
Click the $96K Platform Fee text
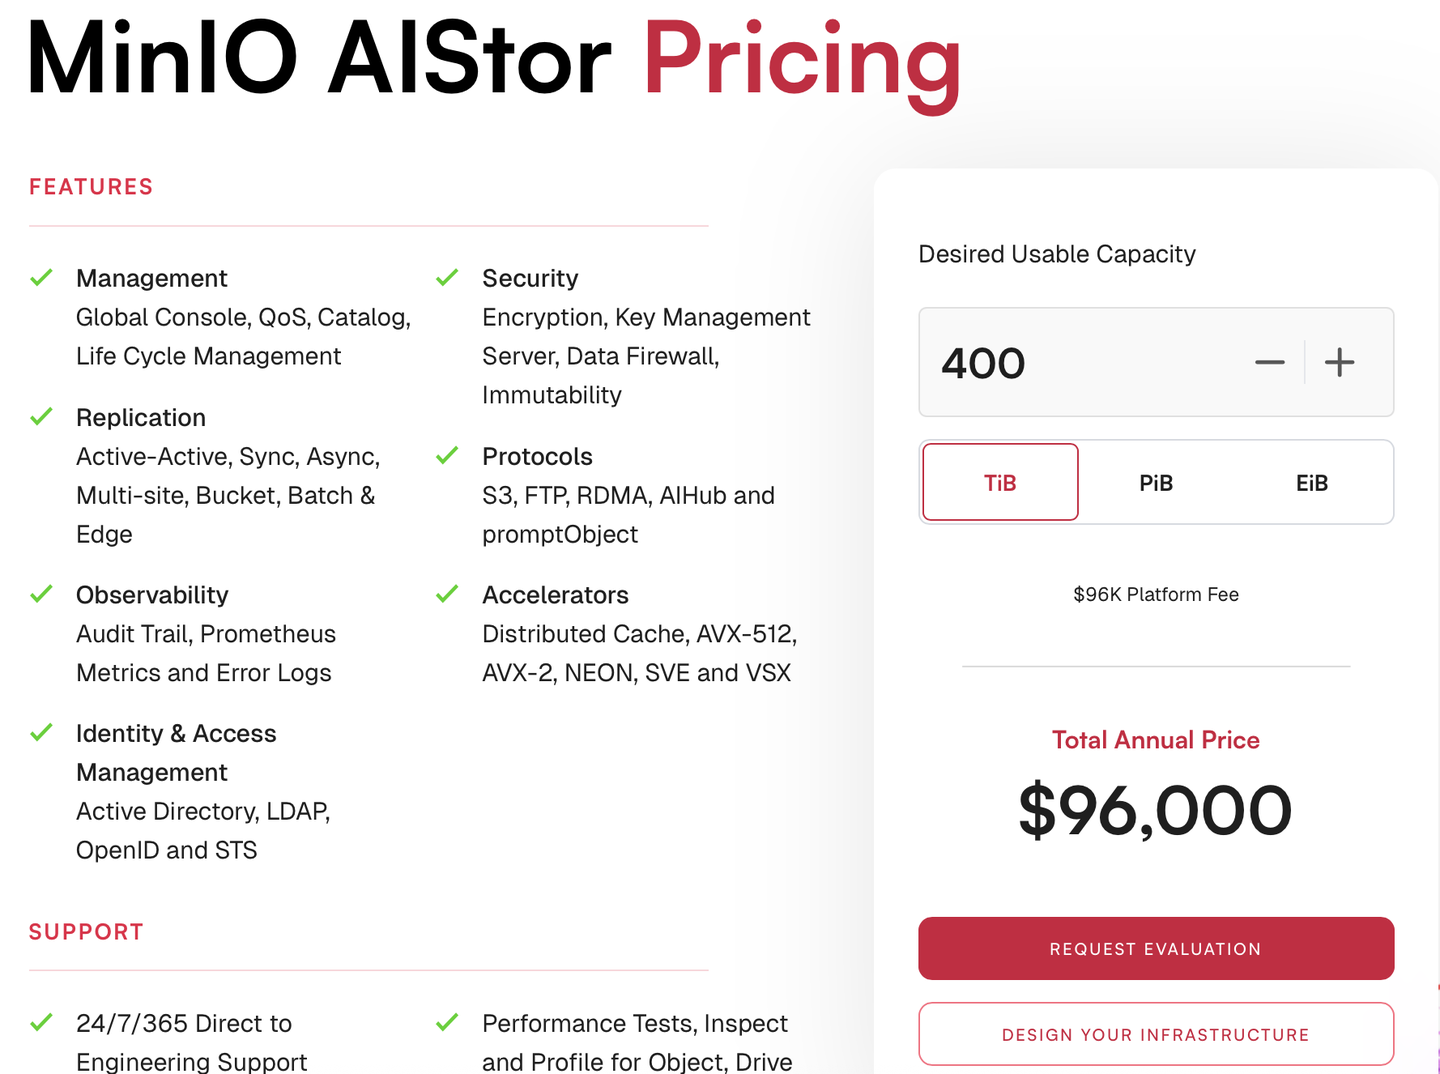(x=1156, y=595)
